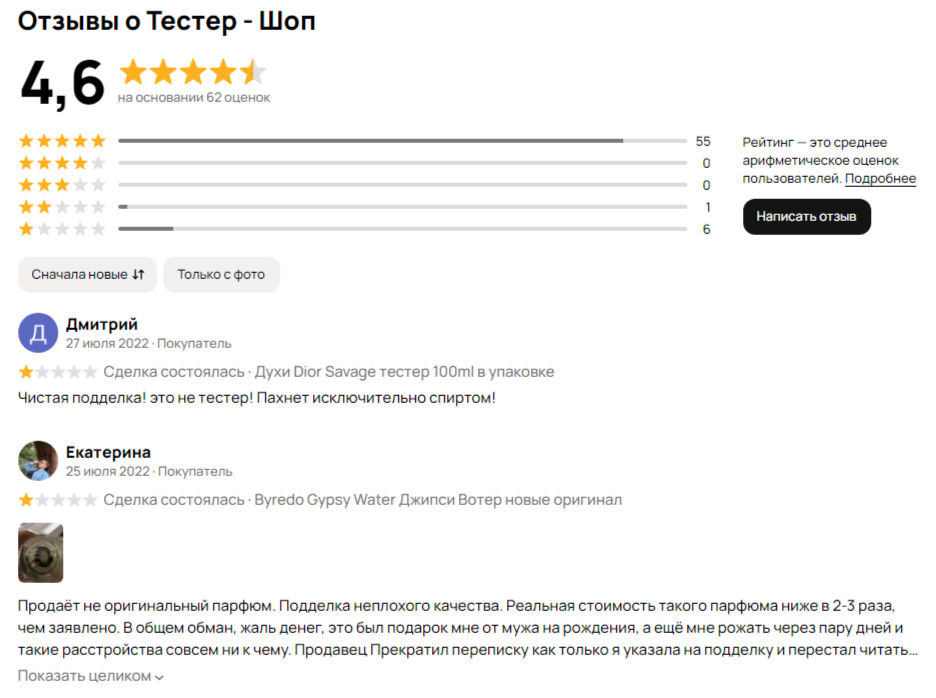The width and height of the screenshot is (936, 698).
Task: Click the star rating in Дмитрий's review
Action: tap(58, 372)
